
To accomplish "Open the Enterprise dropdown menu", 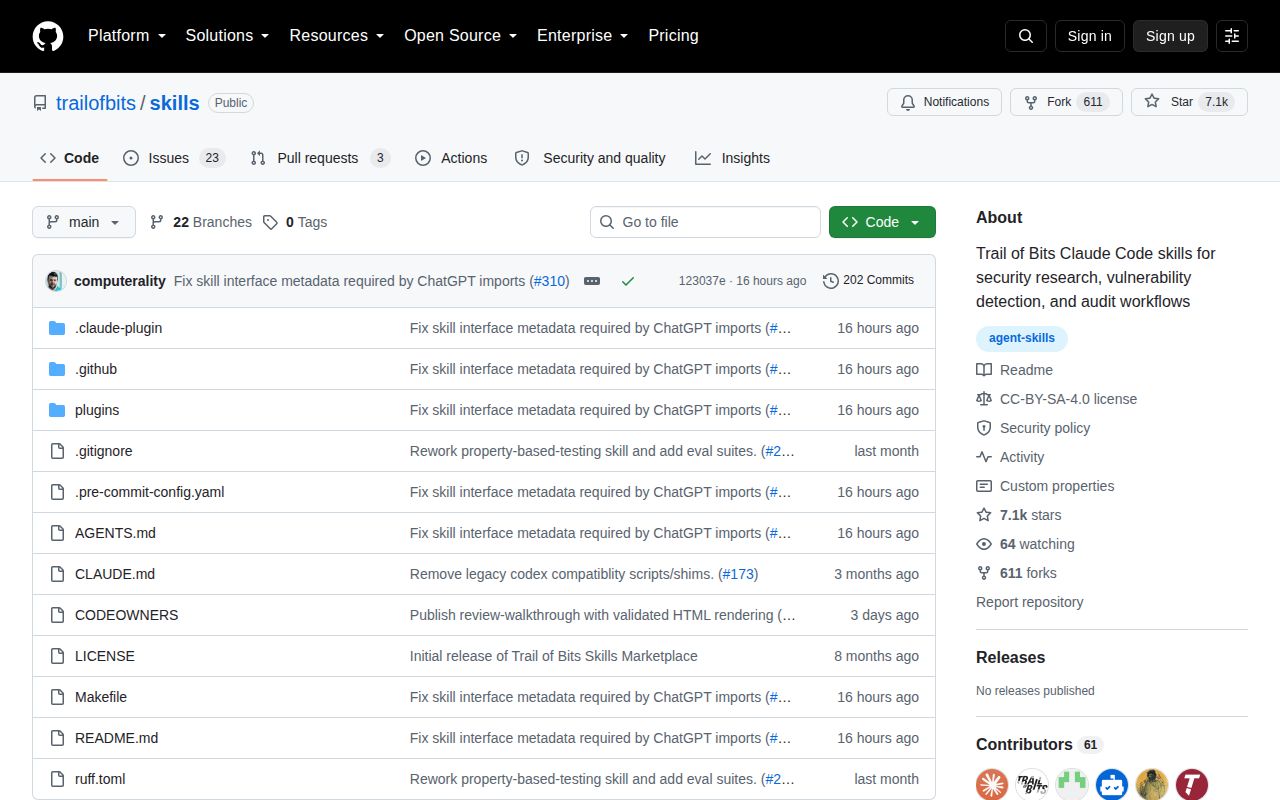I will (583, 36).
